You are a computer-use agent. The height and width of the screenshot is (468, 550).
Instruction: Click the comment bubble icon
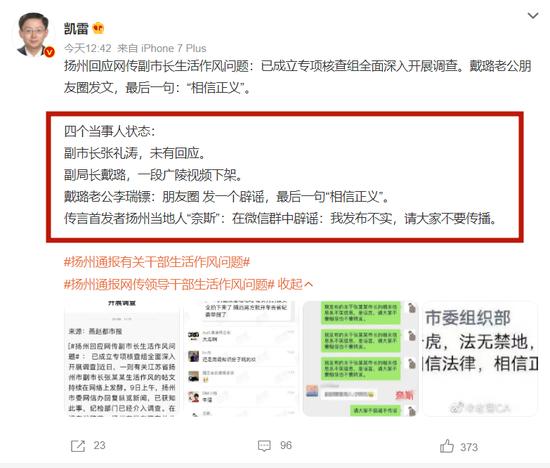coord(264,446)
